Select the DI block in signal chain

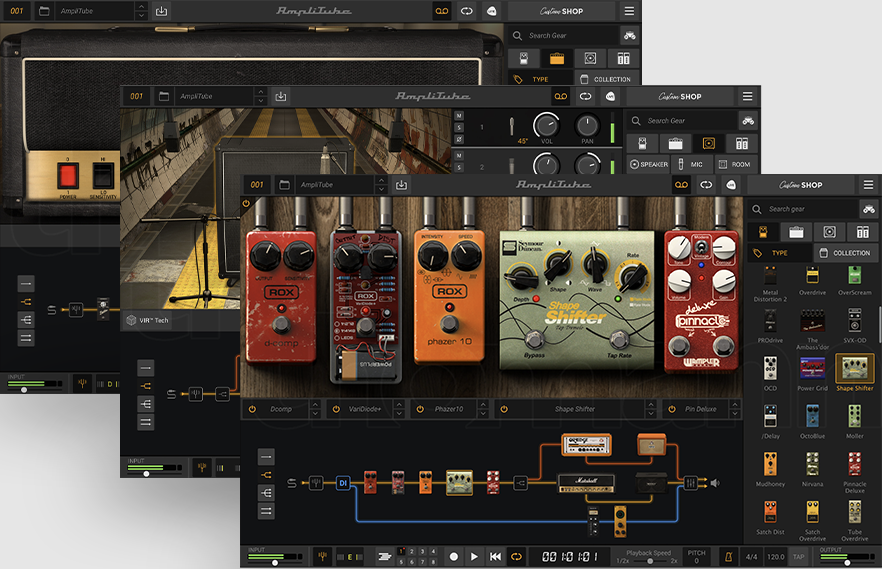[343, 483]
